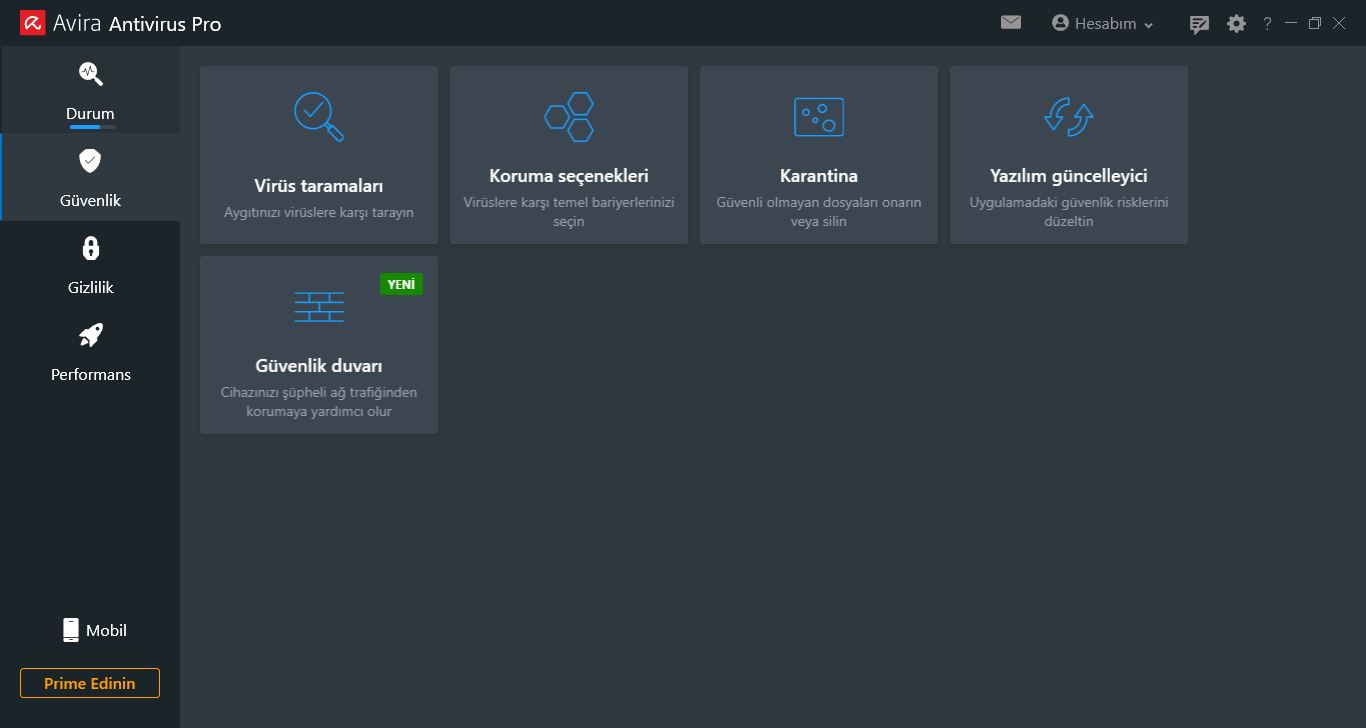Switch to the Gizlilik tab label
Image resolution: width=1366 pixels, height=728 pixels.
coord(90,287)
